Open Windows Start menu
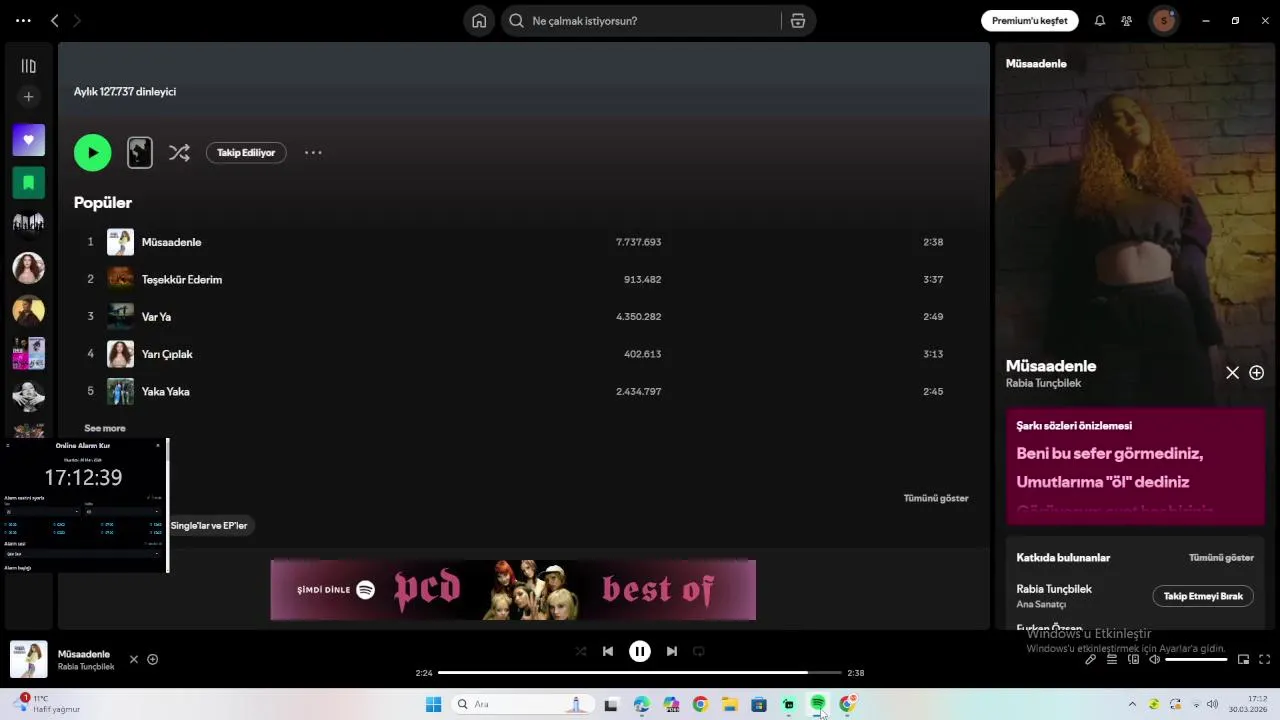 coord(433,705)
